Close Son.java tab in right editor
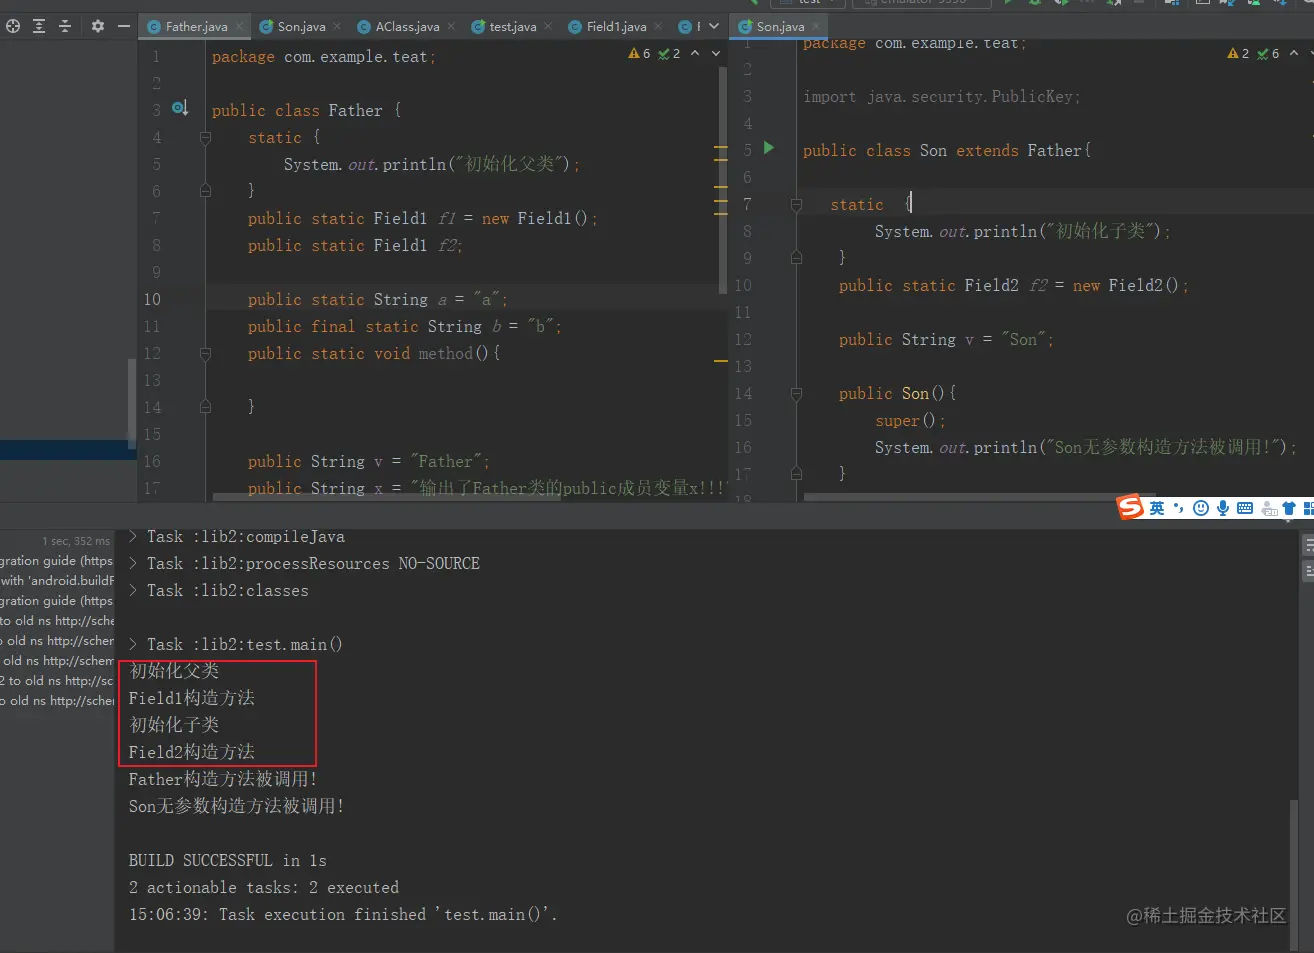 816,26
